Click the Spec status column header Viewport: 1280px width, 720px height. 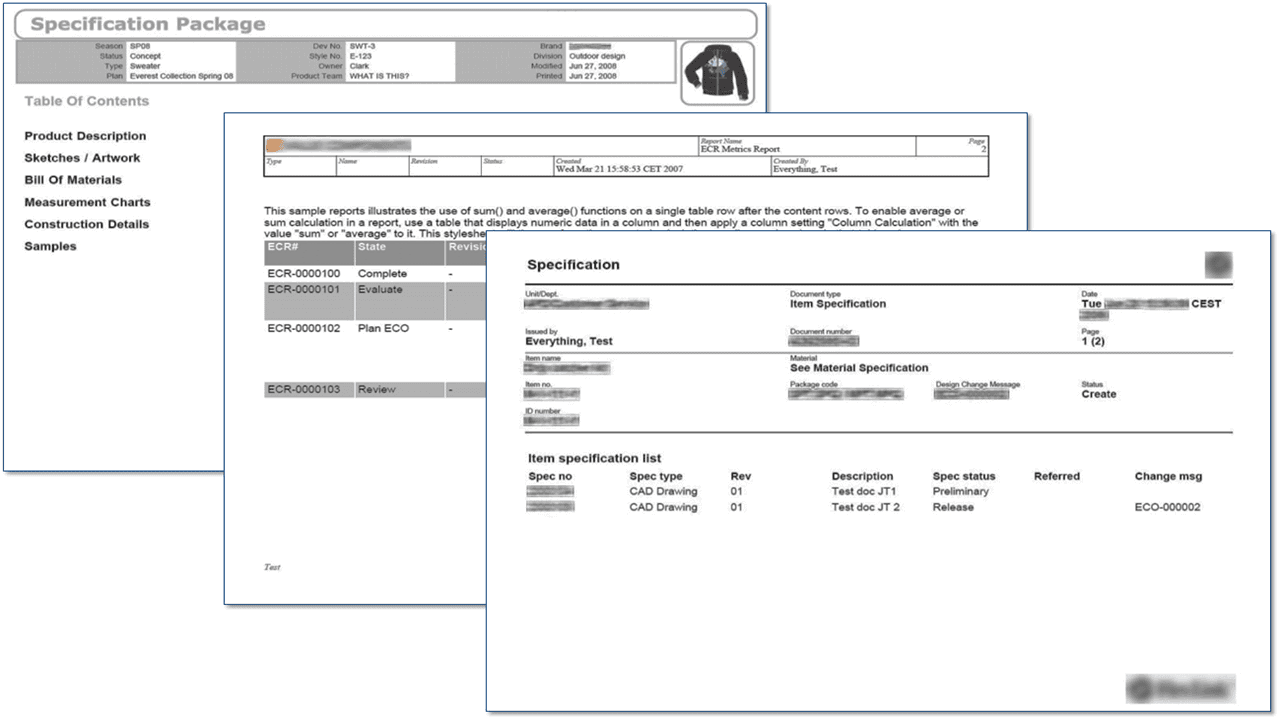963,476
